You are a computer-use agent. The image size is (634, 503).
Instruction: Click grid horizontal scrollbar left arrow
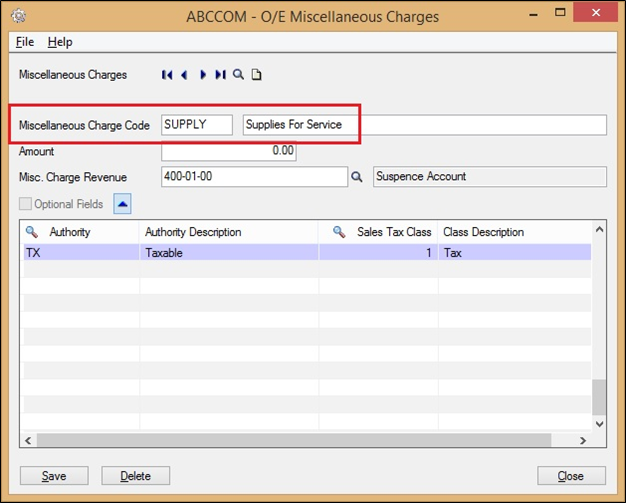(28, 440)
